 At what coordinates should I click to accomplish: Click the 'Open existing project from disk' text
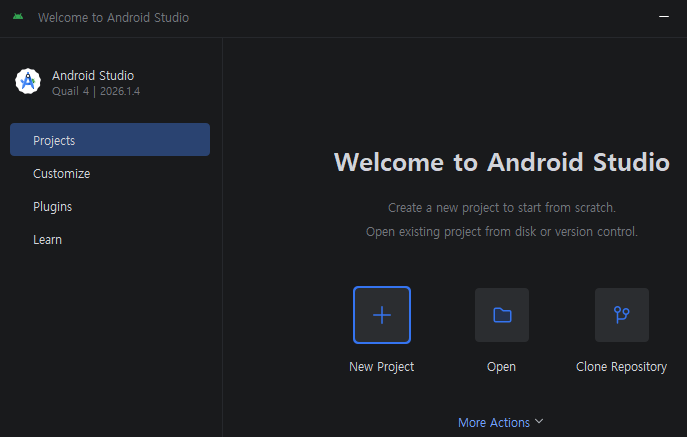click(502, 231)
